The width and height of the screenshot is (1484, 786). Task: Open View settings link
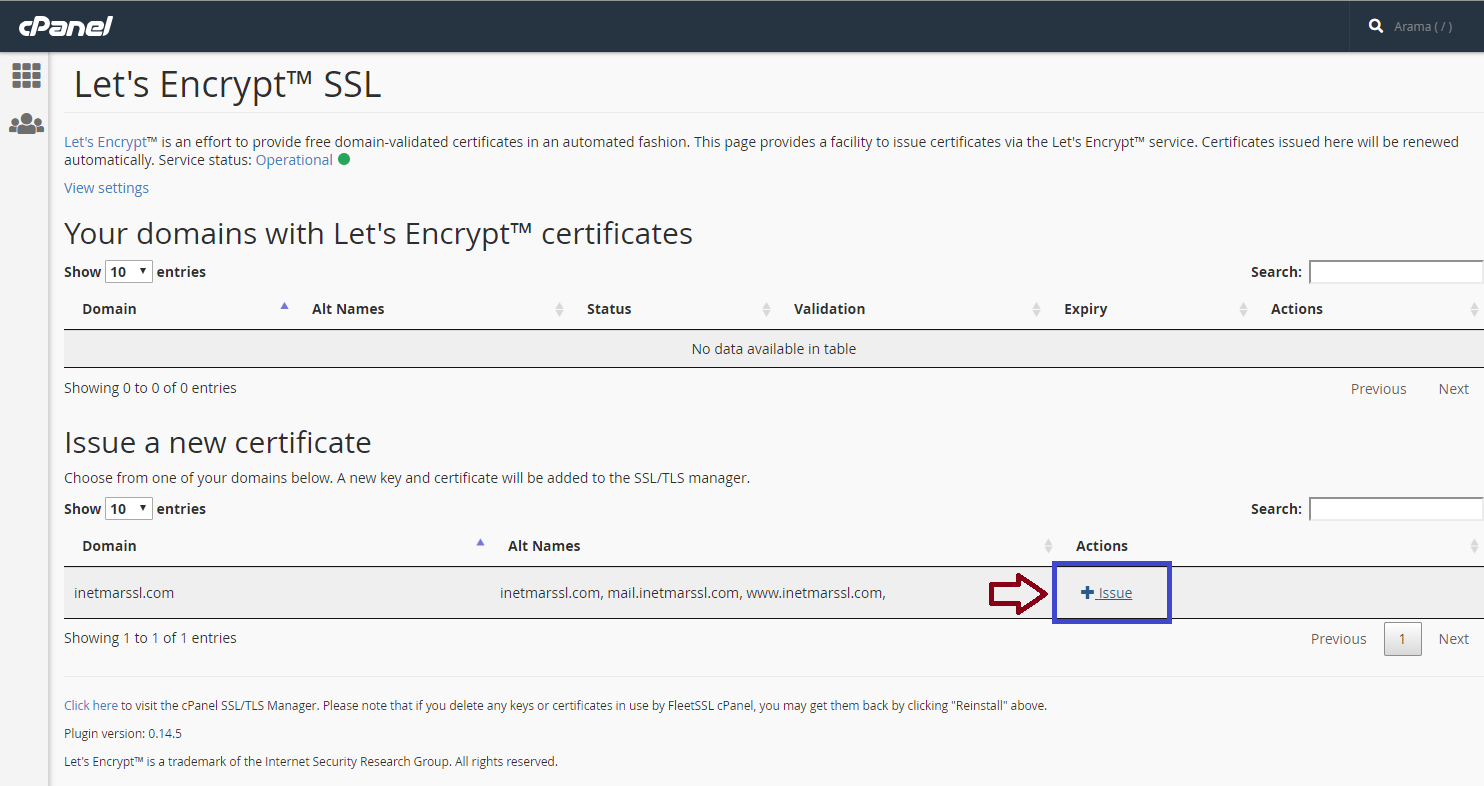[106, 188]
